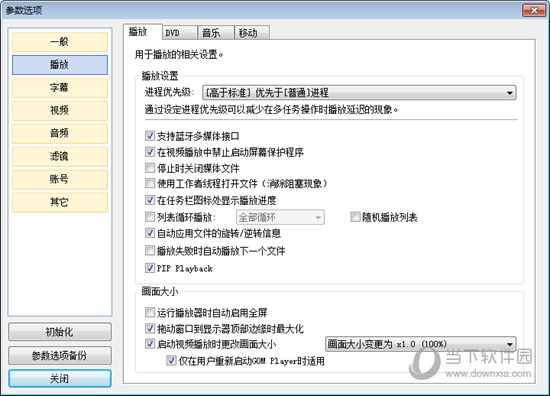Switch to the 播放 tab
550x396 pixels.
142,32
